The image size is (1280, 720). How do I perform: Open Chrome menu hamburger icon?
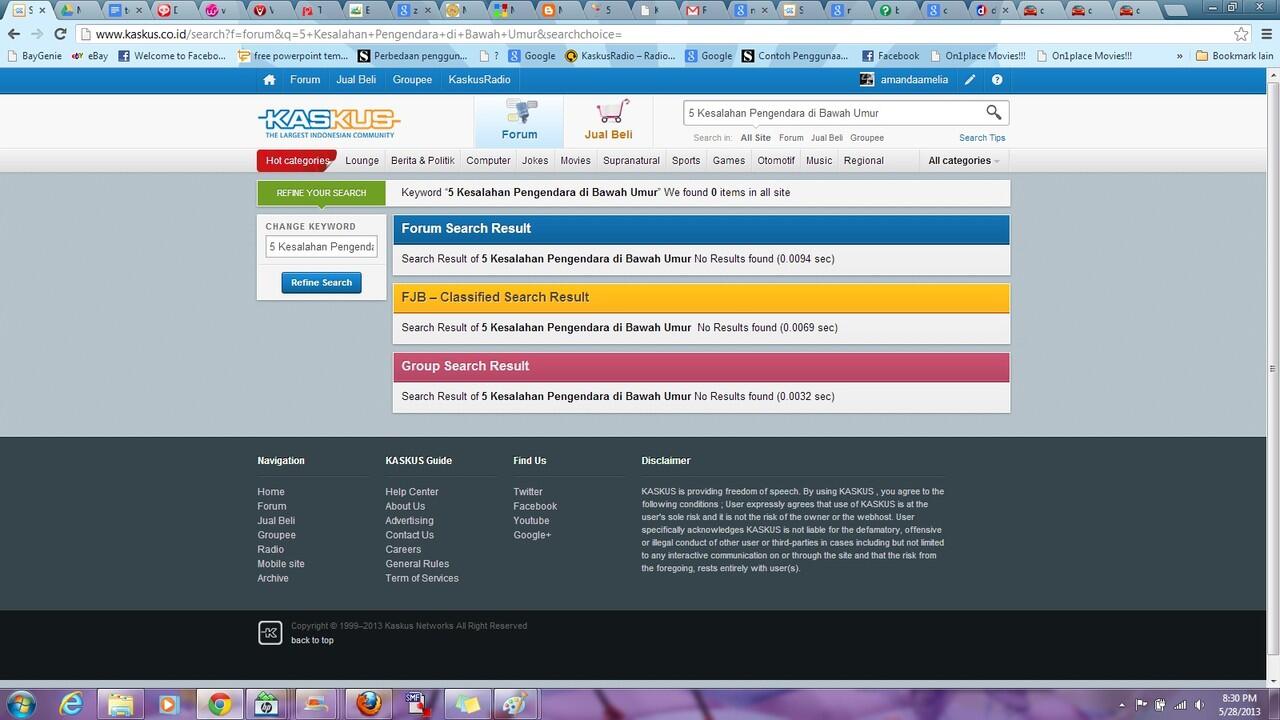pyautogui.click(x=1265, y=34)
